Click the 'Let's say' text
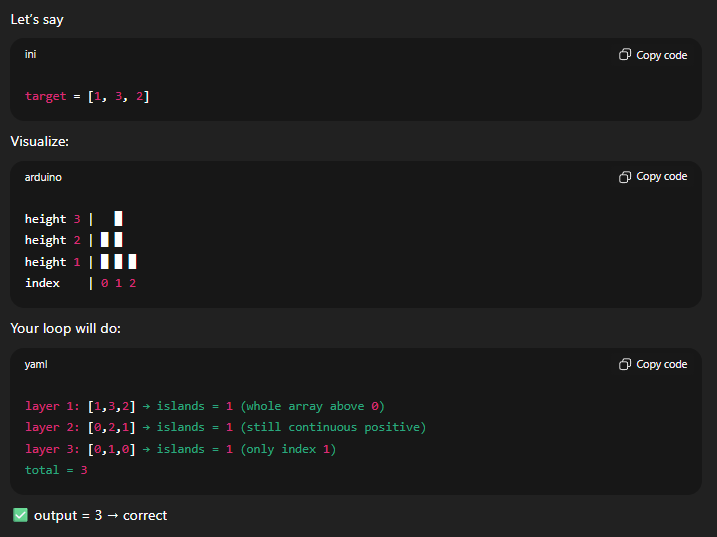Viewport: 717px width, 537px height. (37, 20)
